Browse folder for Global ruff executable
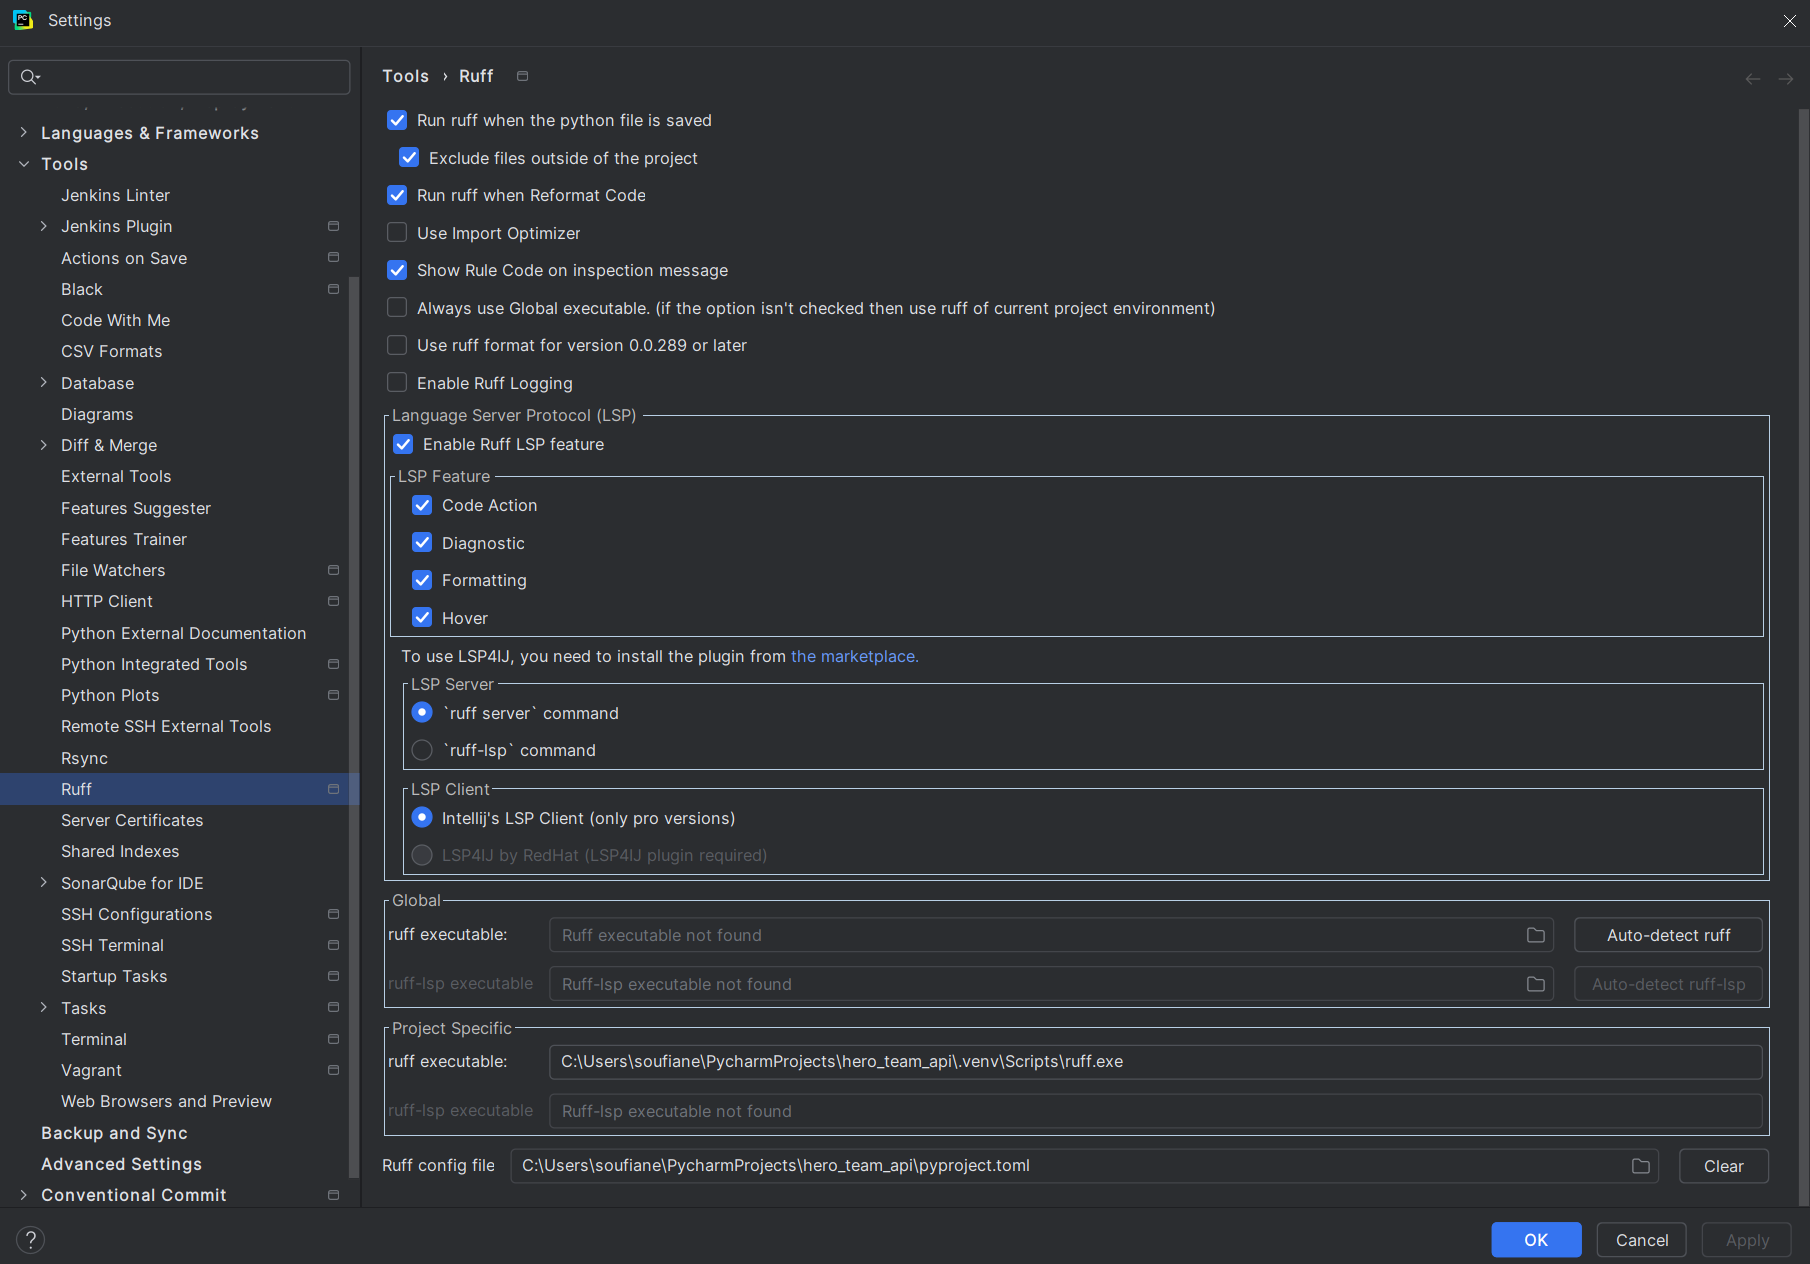Screen dimensions: 1810x1264 coord(1536,935)
